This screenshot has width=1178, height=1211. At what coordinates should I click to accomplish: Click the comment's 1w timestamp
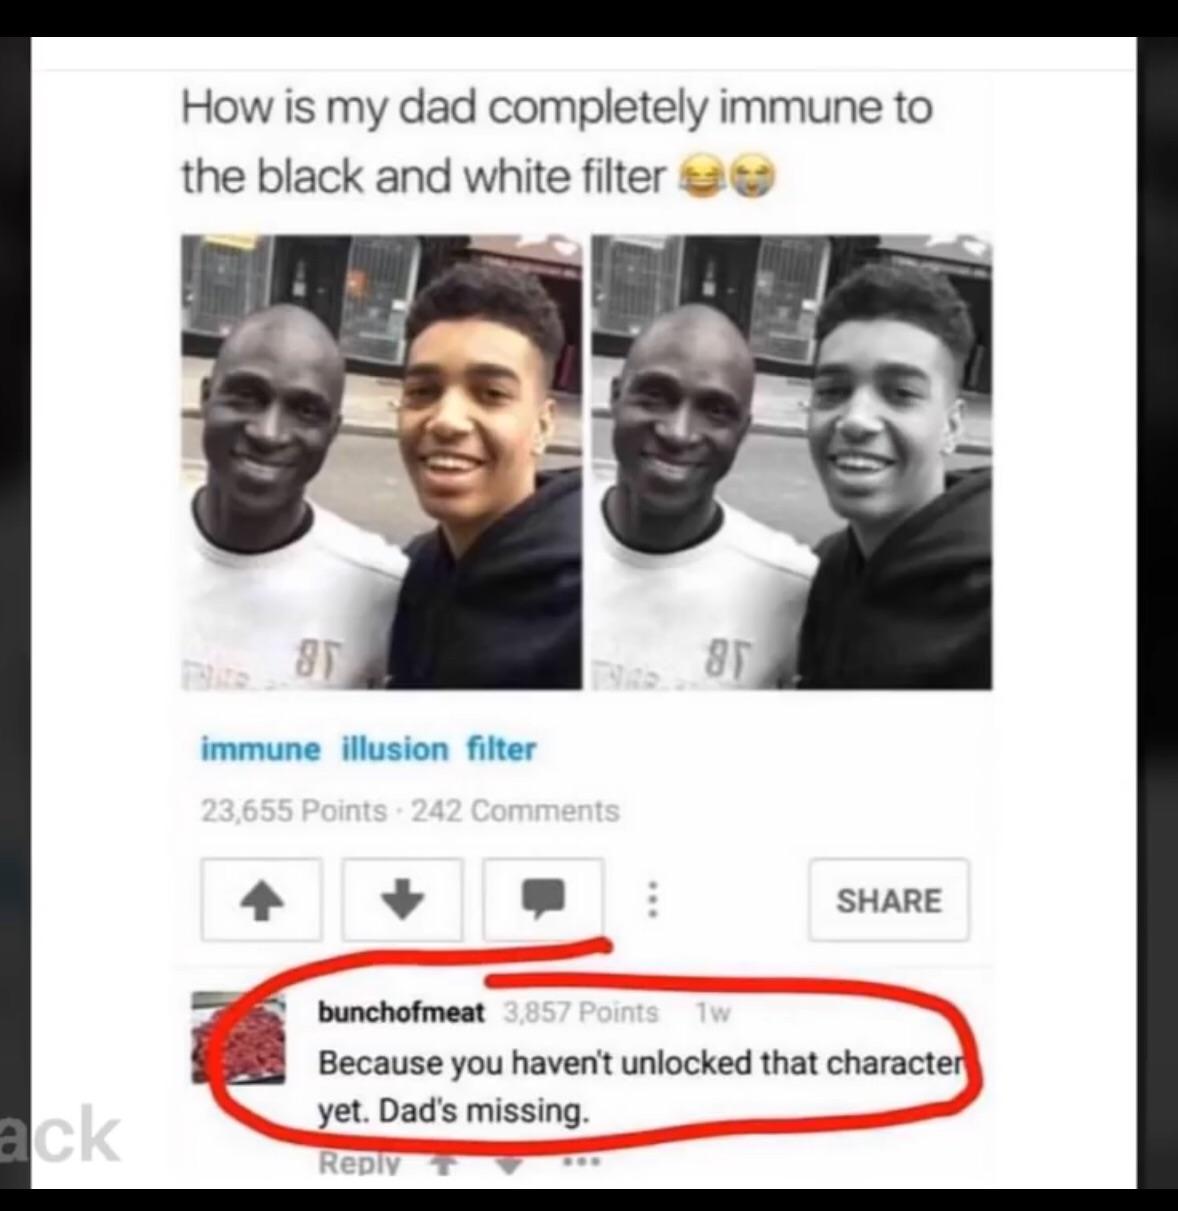713,1013
